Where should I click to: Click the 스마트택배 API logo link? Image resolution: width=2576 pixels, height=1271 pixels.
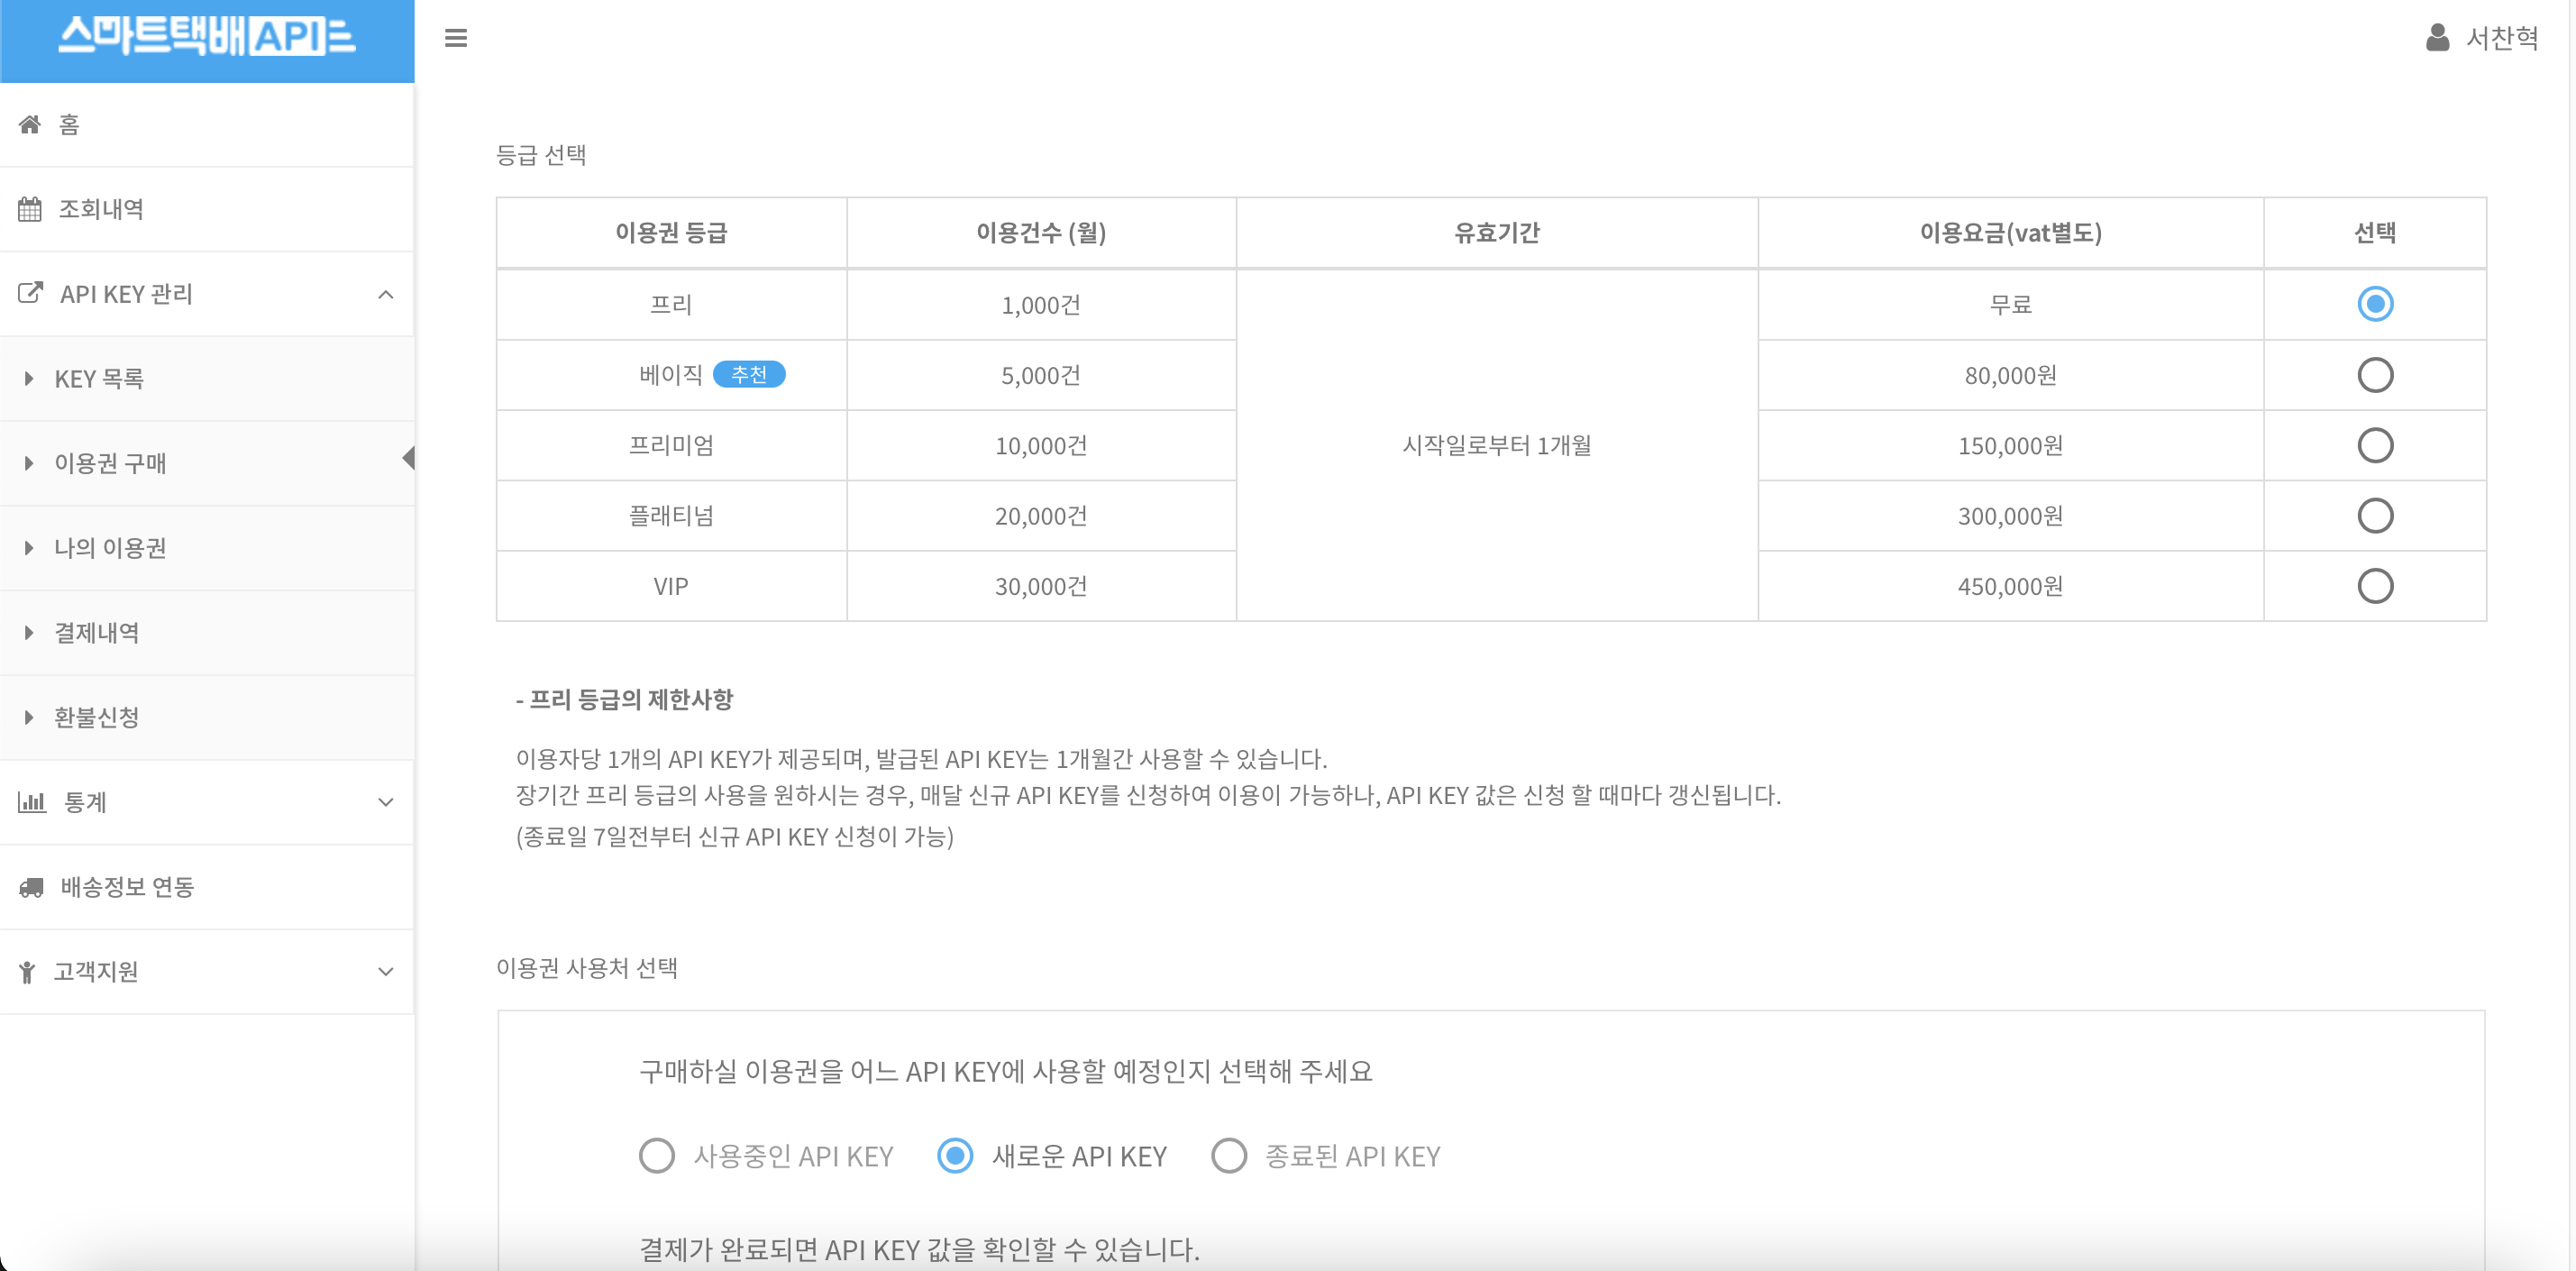coord(207,38)
